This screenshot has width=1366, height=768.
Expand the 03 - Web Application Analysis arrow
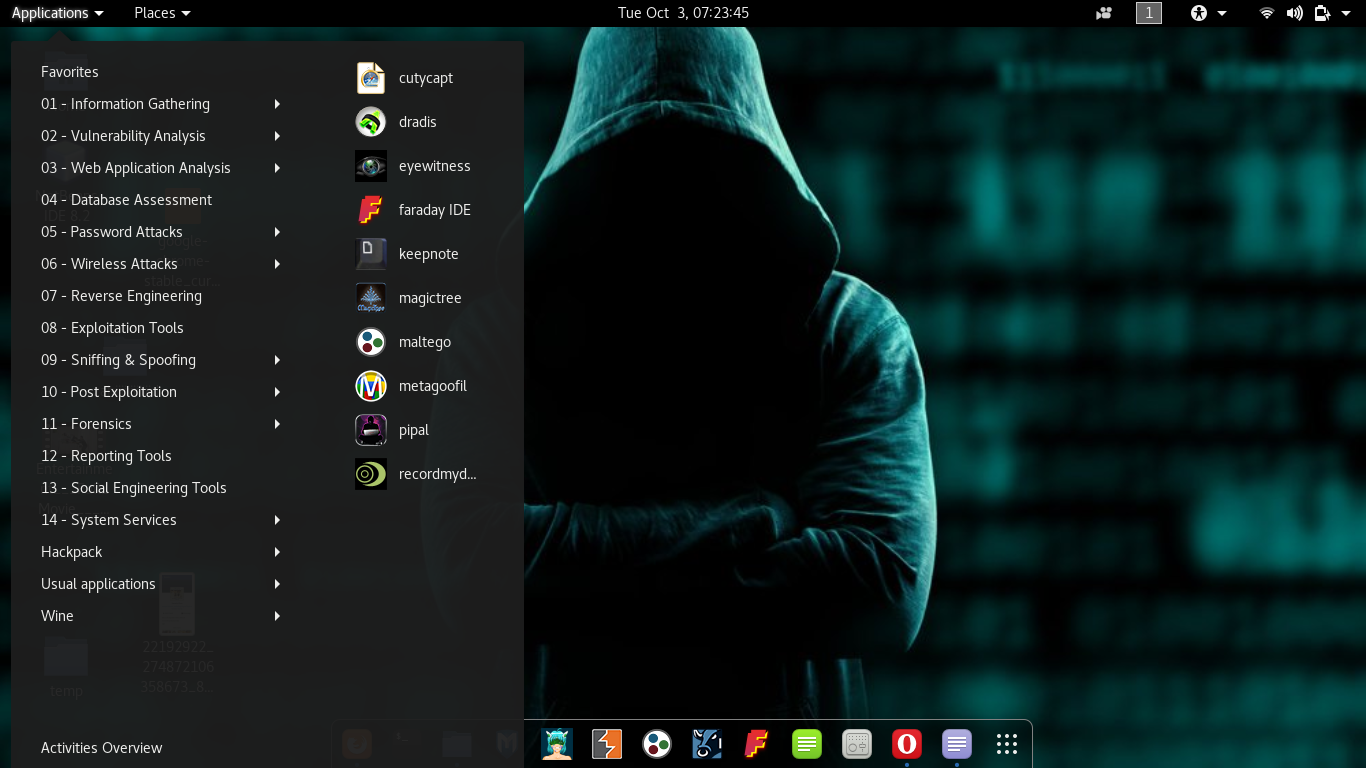[x=277, y=168]
